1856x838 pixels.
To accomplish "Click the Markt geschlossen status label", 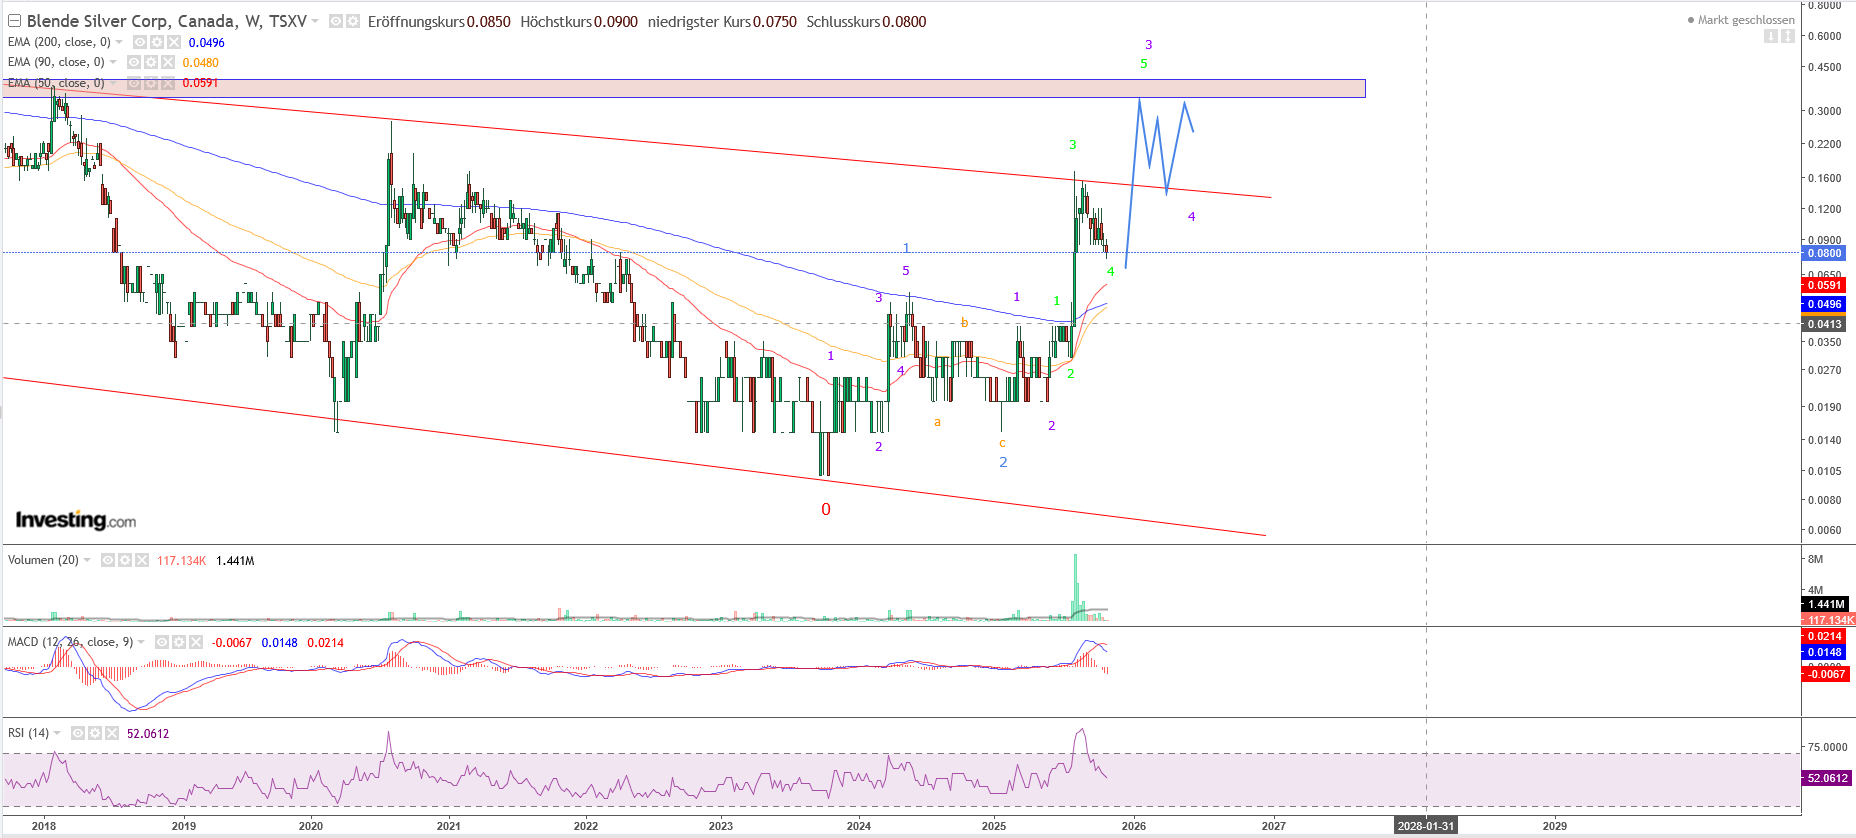I will tap(1744, 20).
